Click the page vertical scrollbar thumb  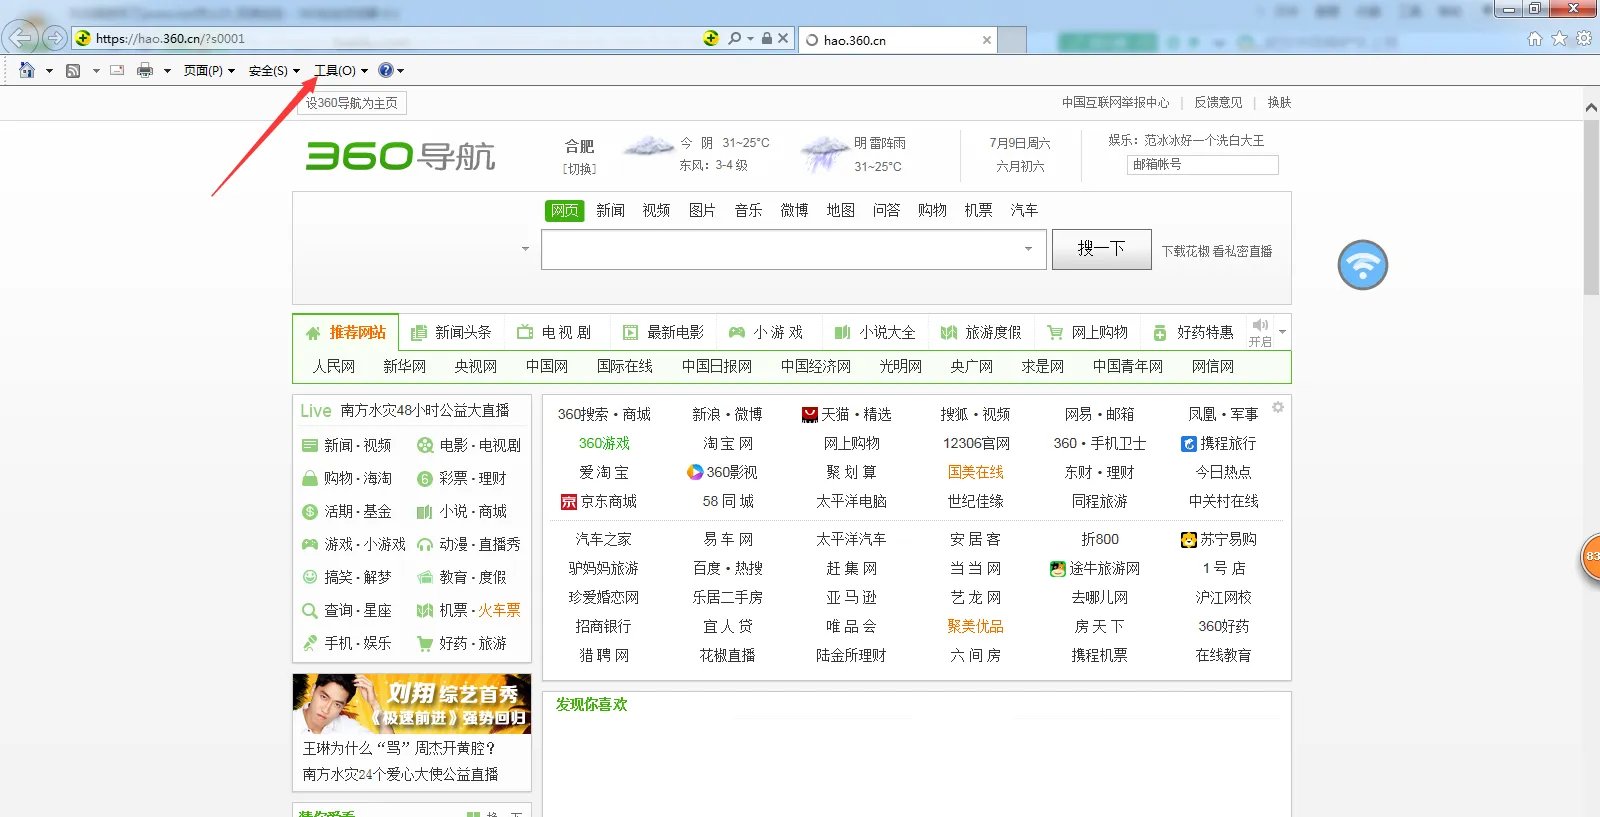pyautogui.click(x=1591, y=208)
